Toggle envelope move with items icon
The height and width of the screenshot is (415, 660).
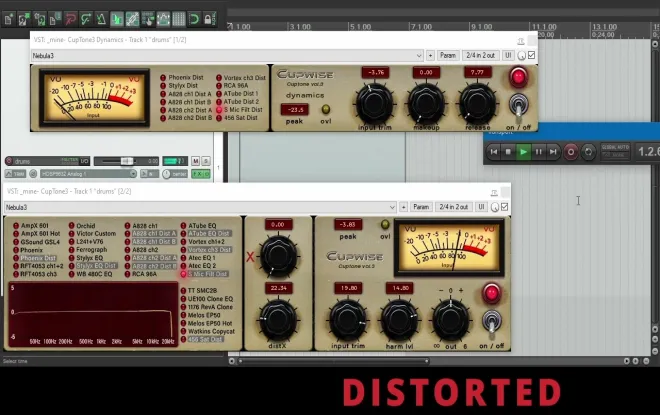click(x=163, y=19)
